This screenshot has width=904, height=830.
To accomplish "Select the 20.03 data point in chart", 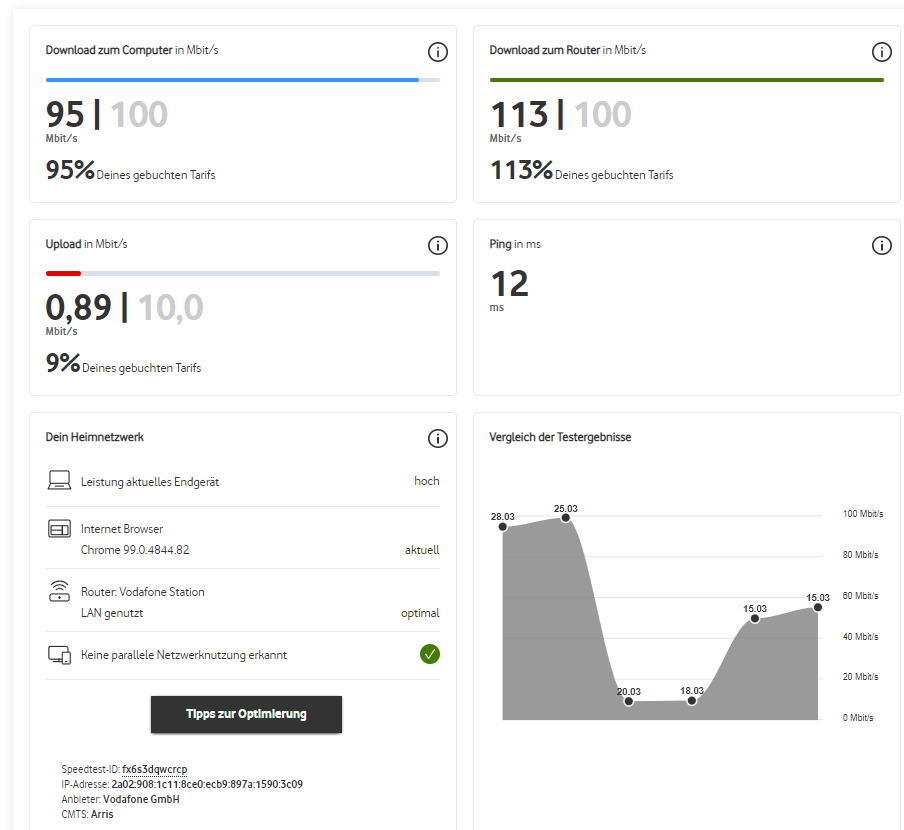I will pyautogui.click(x=628, y=701).
